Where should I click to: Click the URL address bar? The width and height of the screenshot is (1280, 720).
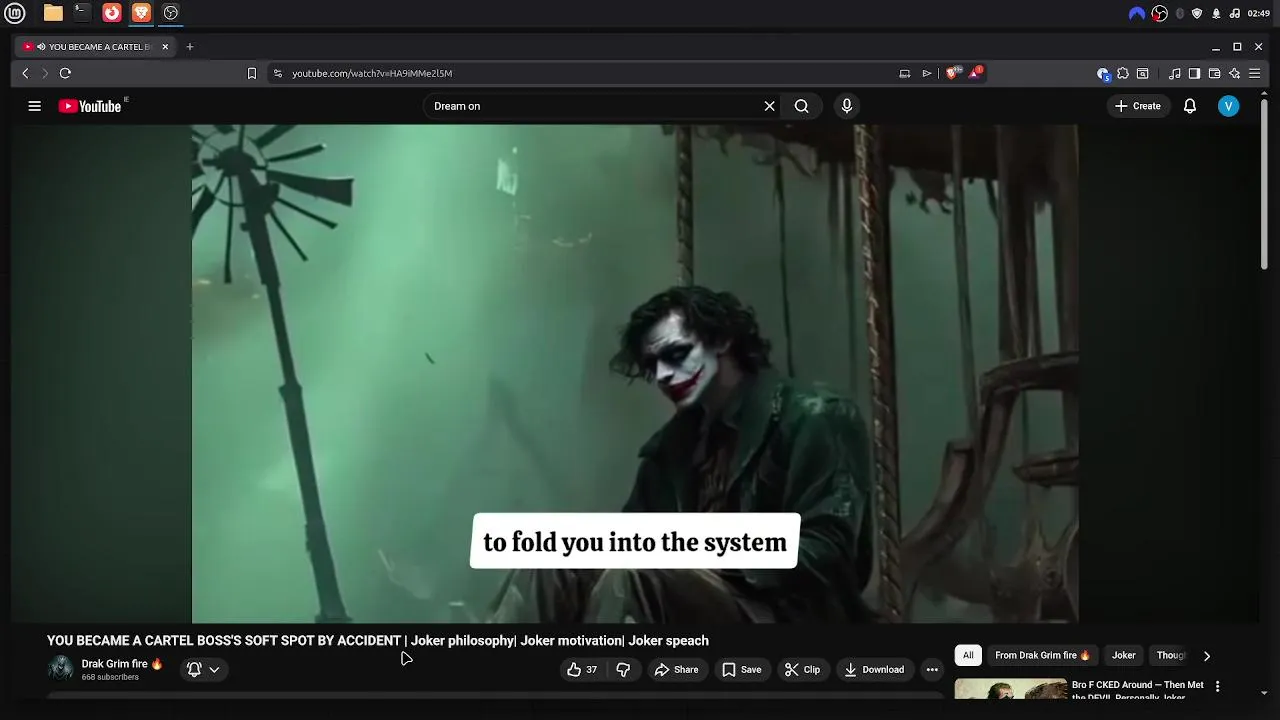tap(590, 73)
